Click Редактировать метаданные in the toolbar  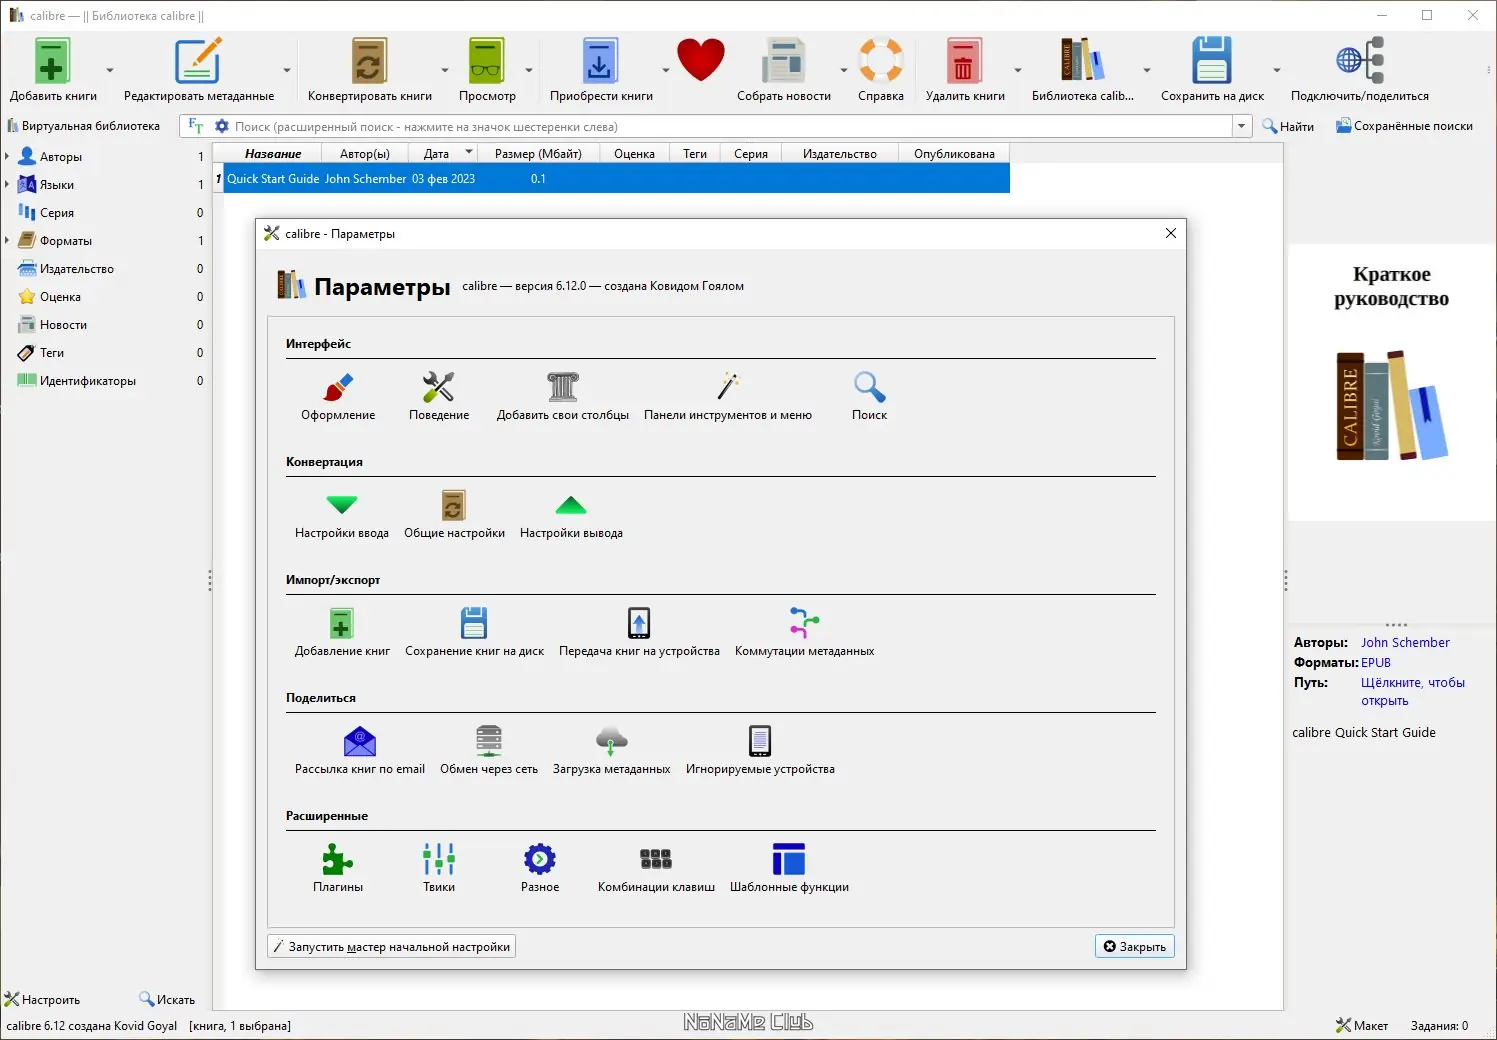[199, 69]
